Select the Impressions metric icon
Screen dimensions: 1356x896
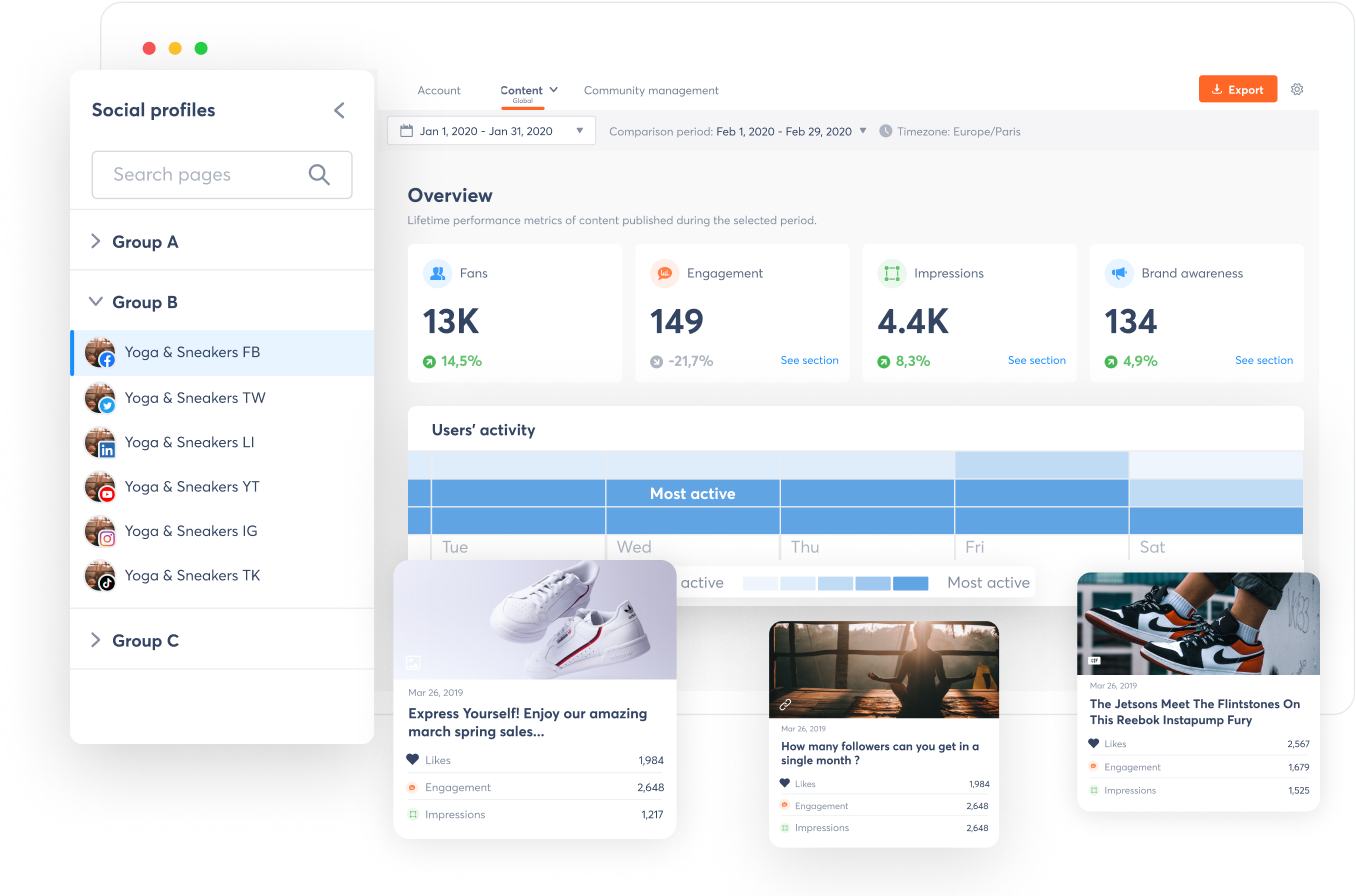click(890, 272)
